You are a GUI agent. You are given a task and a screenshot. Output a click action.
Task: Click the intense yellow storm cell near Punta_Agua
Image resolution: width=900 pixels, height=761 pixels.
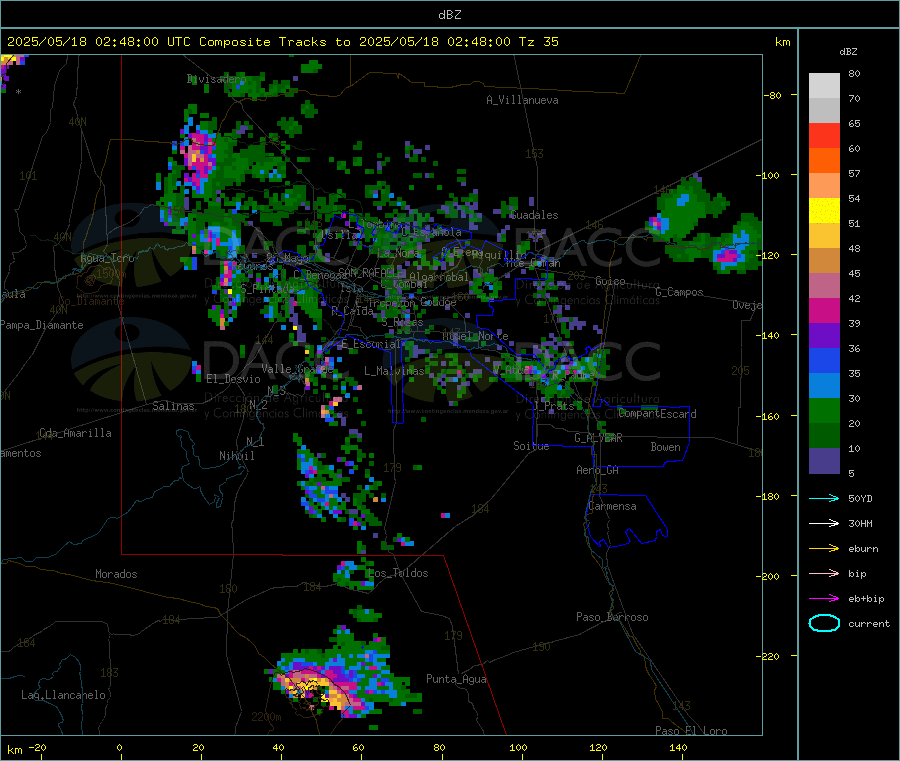coord(315,689)
